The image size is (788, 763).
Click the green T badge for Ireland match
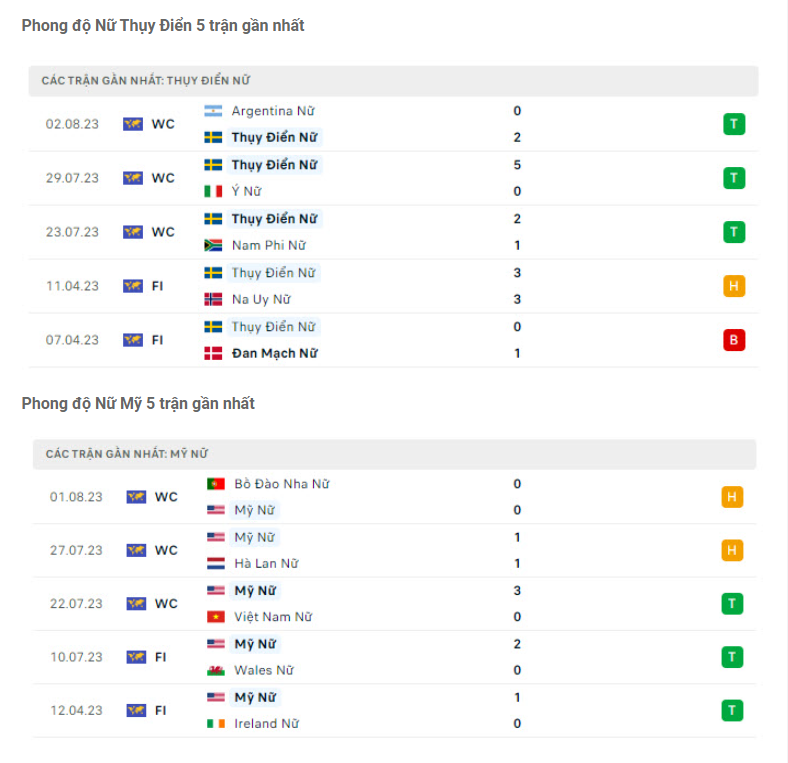732,710
